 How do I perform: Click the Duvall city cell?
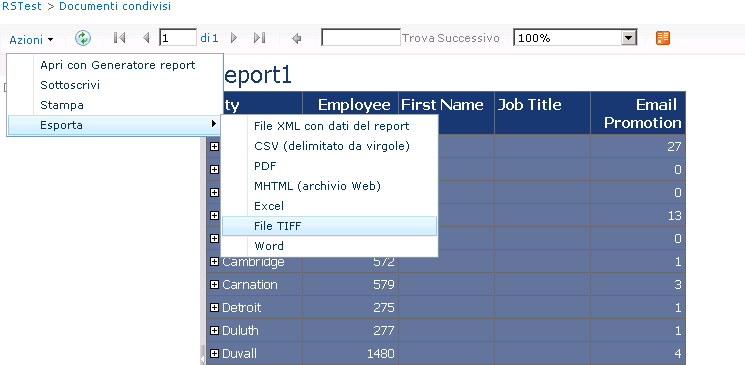click(x=239, y=353)
